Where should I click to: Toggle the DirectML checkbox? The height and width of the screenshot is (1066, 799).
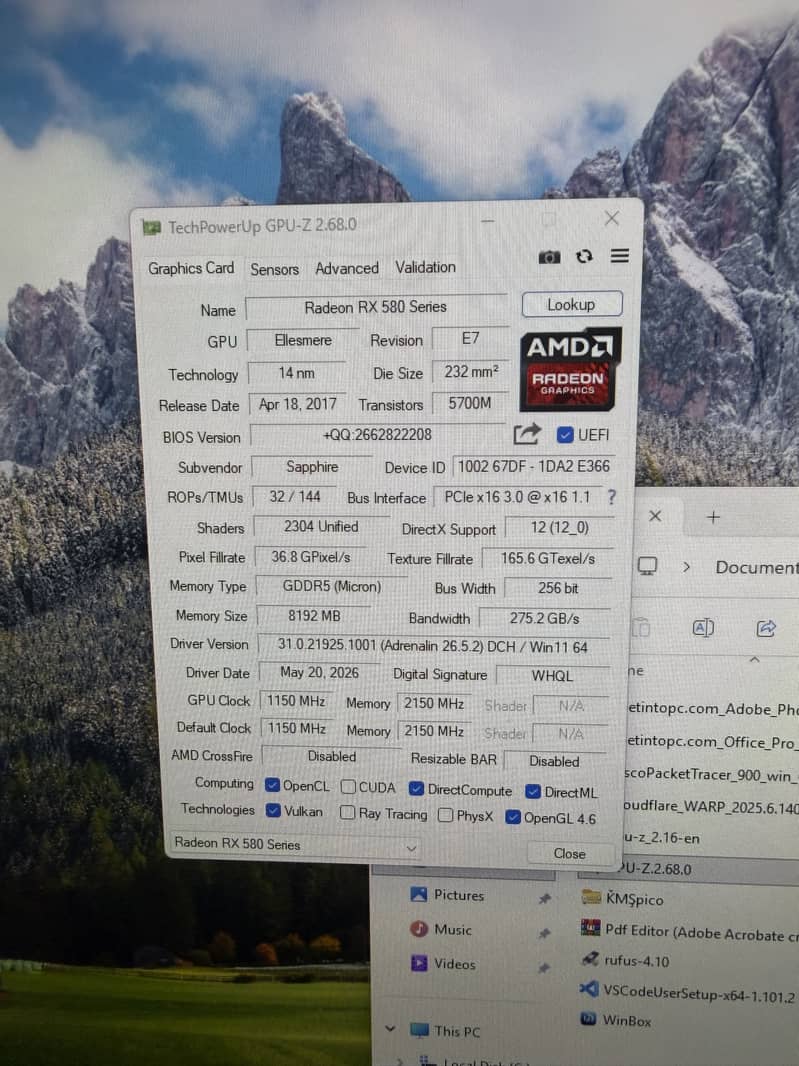[533, 791]
